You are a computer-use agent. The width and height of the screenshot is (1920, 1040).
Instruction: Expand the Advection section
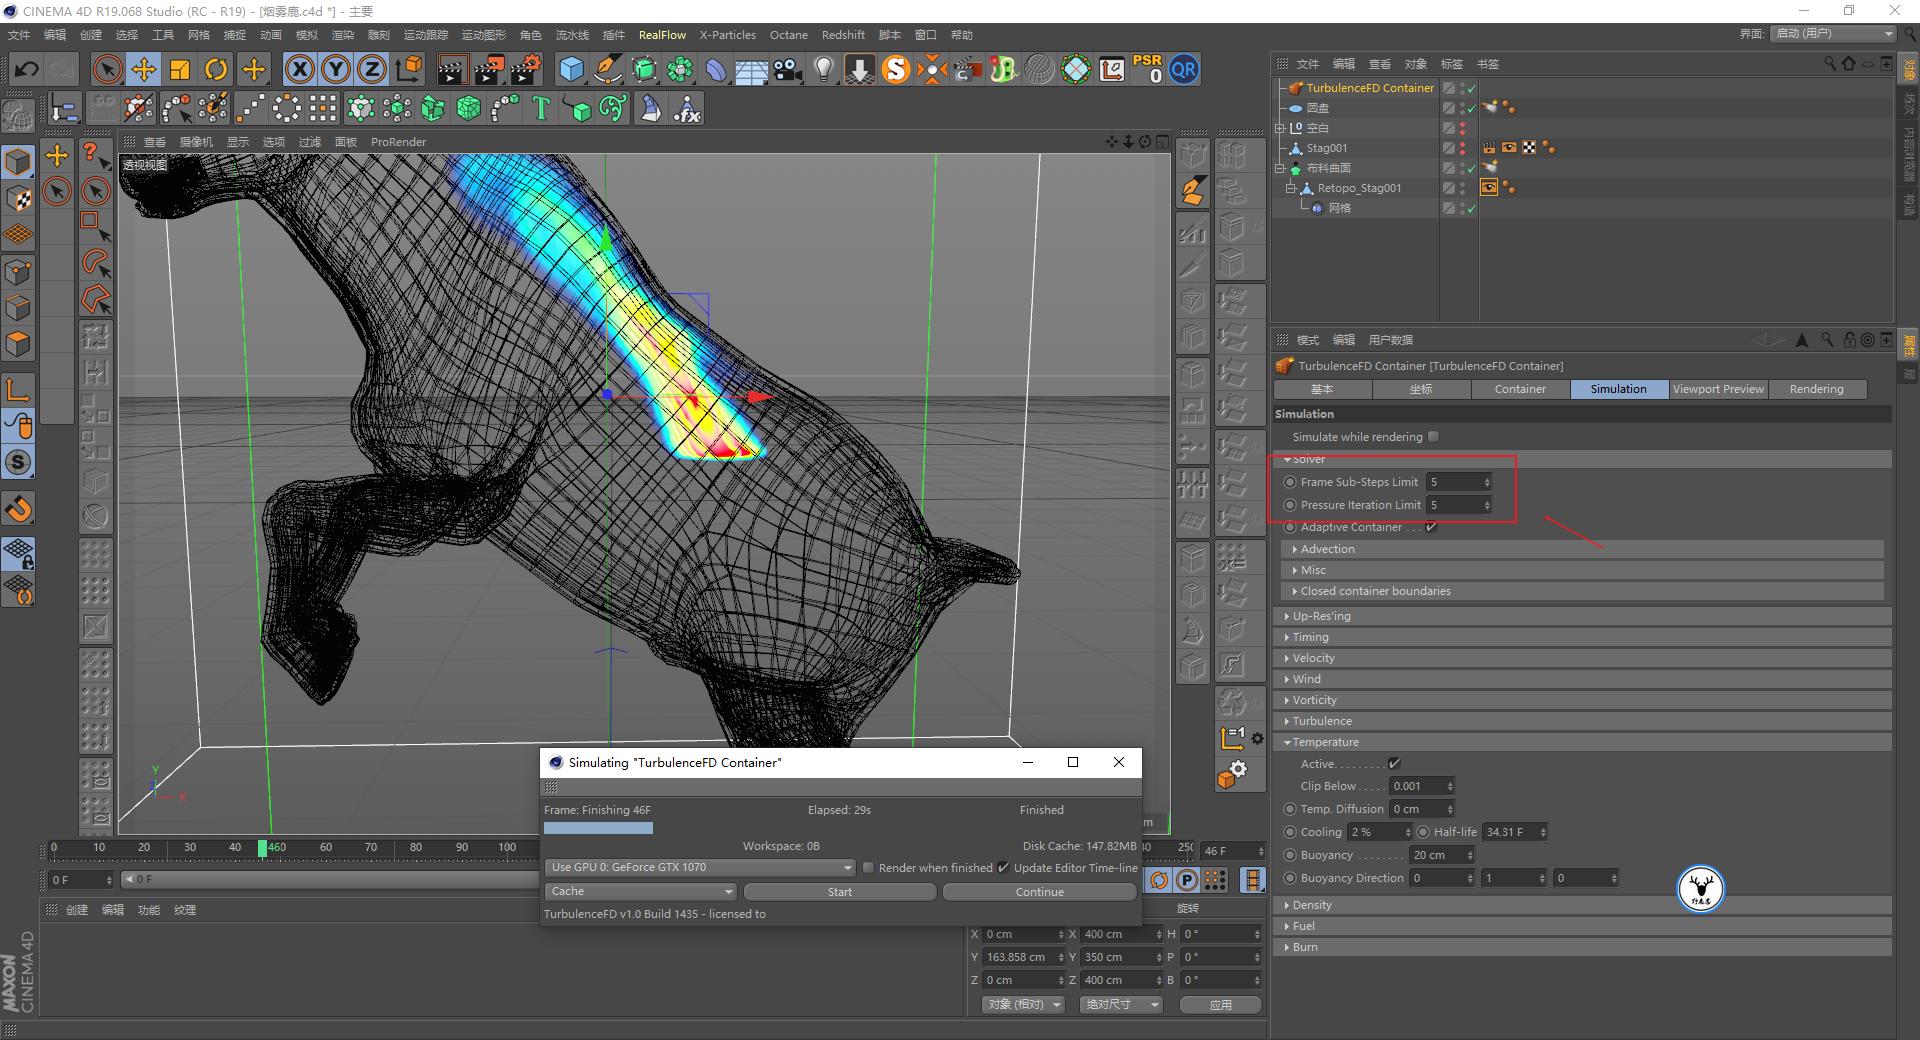click(1325, 548)
